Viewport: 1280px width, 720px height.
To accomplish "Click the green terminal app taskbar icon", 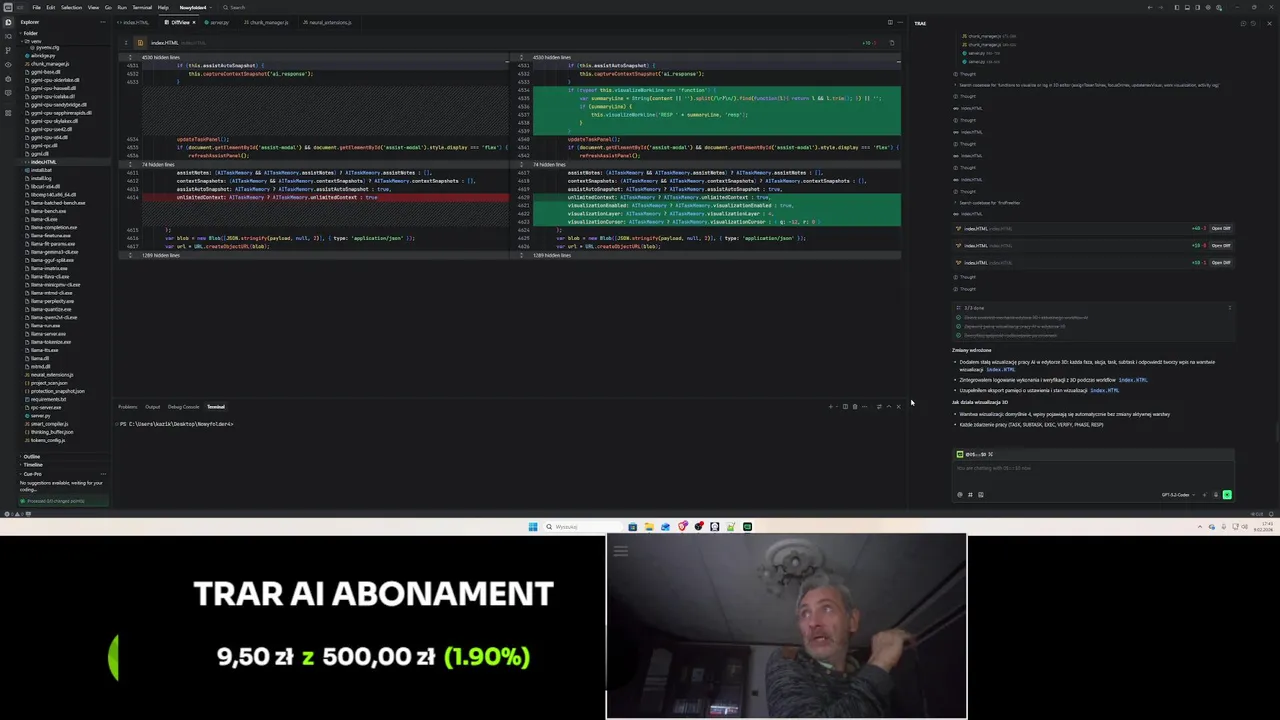I will tap(747, 527).
